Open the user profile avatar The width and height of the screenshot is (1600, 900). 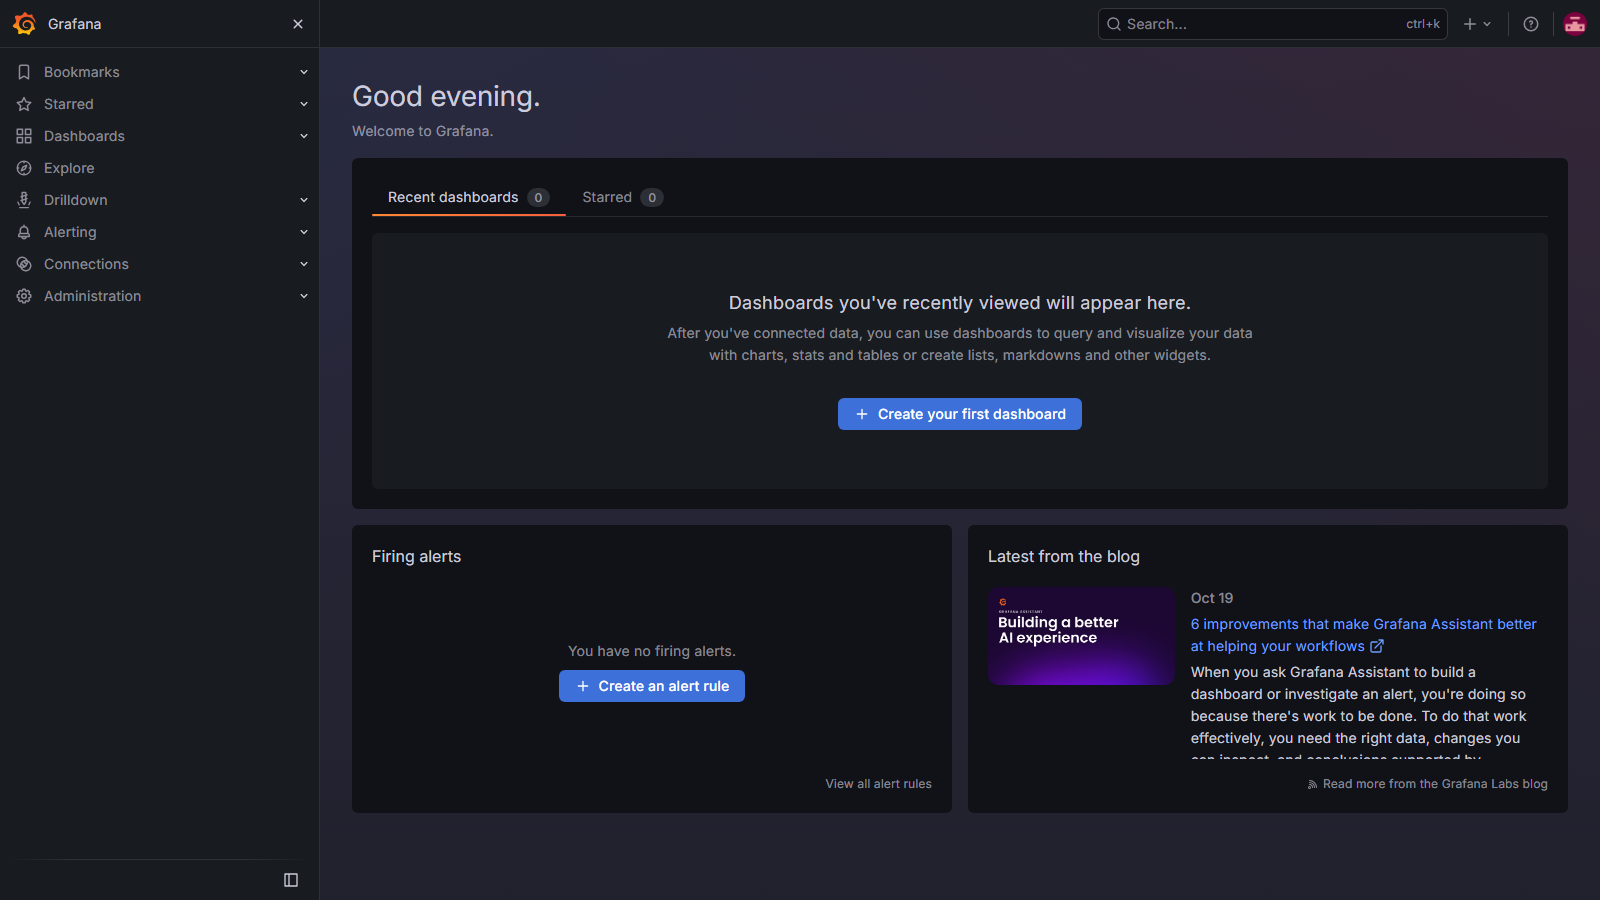click(x=1575, y=24)
